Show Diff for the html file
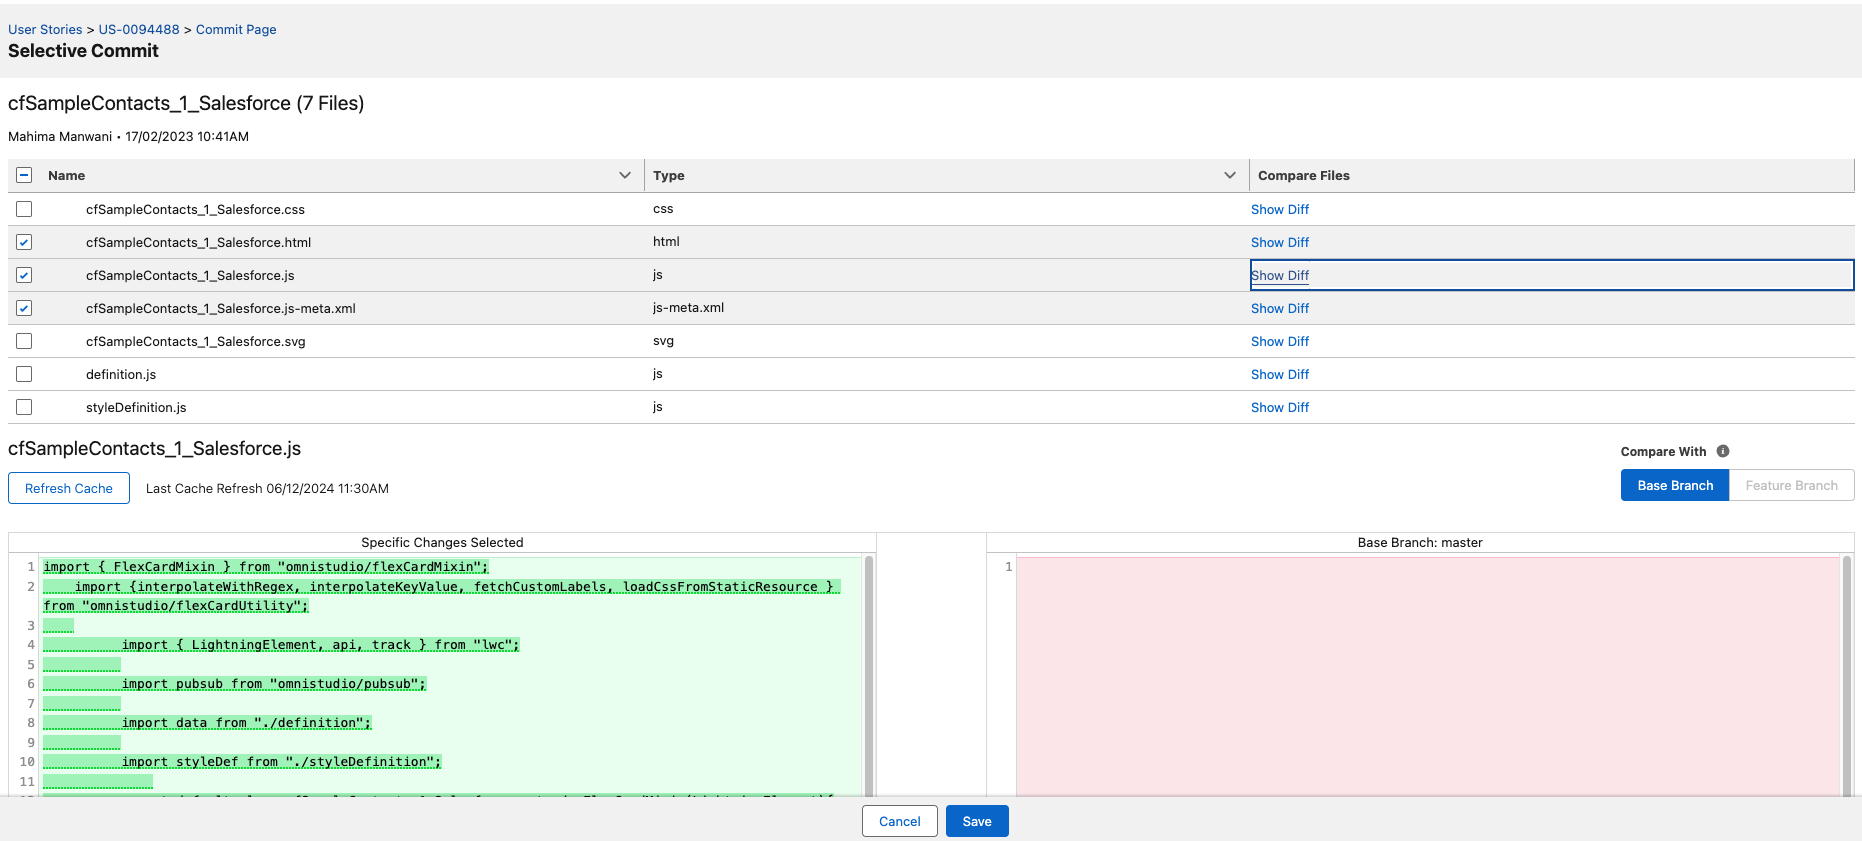Image resolution: width=1862 pixels, height=841 pixels. click(1280, 242)
